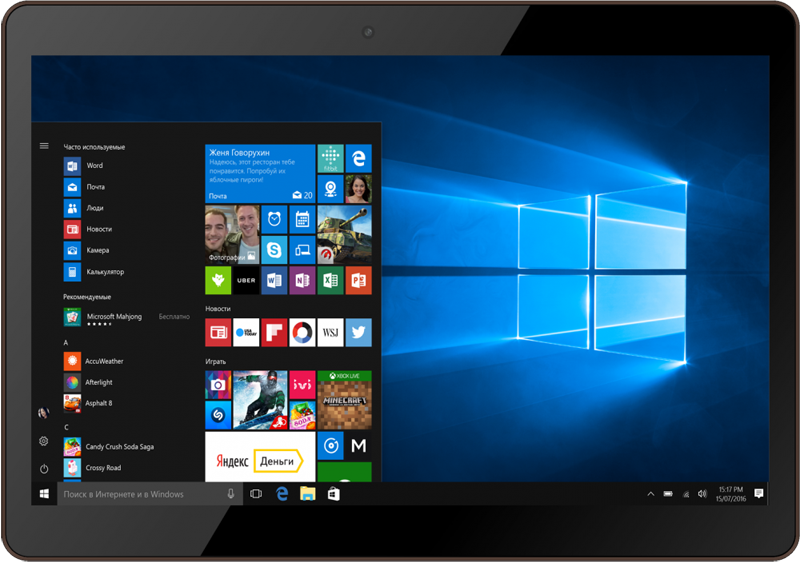The height and width of the screenshot is (563, 800).
Task: Open the Flipboard tile
Action: 274,333
